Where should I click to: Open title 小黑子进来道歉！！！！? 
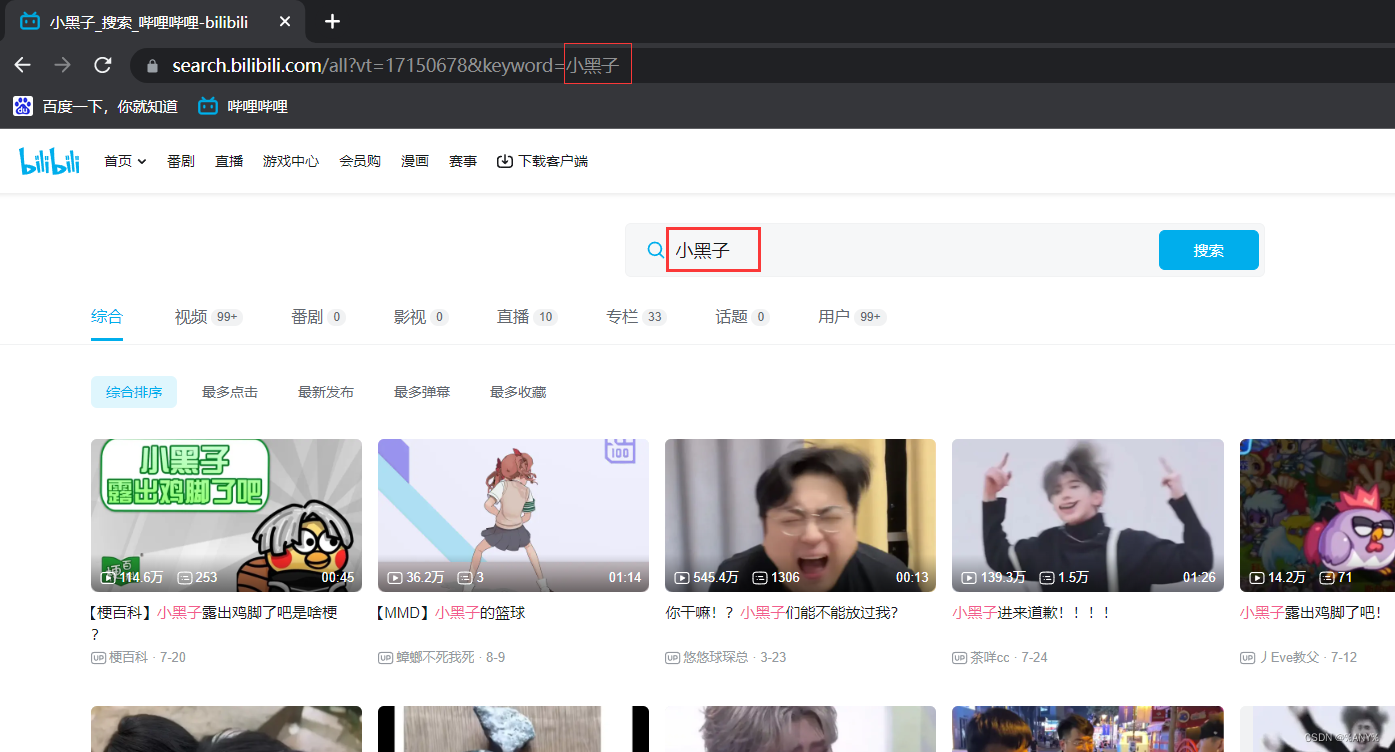(x=1032, y=612)
